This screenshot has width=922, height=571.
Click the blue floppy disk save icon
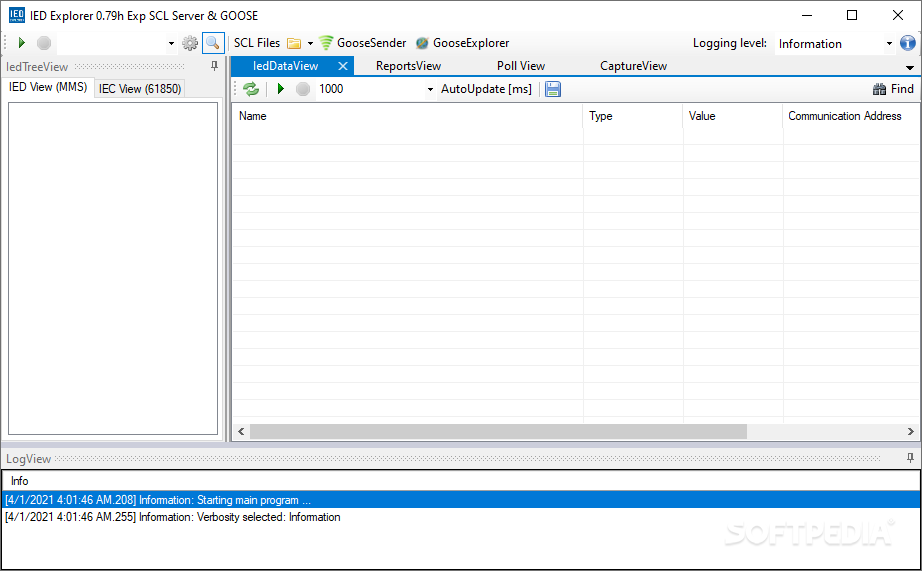(x=553, y=89)
